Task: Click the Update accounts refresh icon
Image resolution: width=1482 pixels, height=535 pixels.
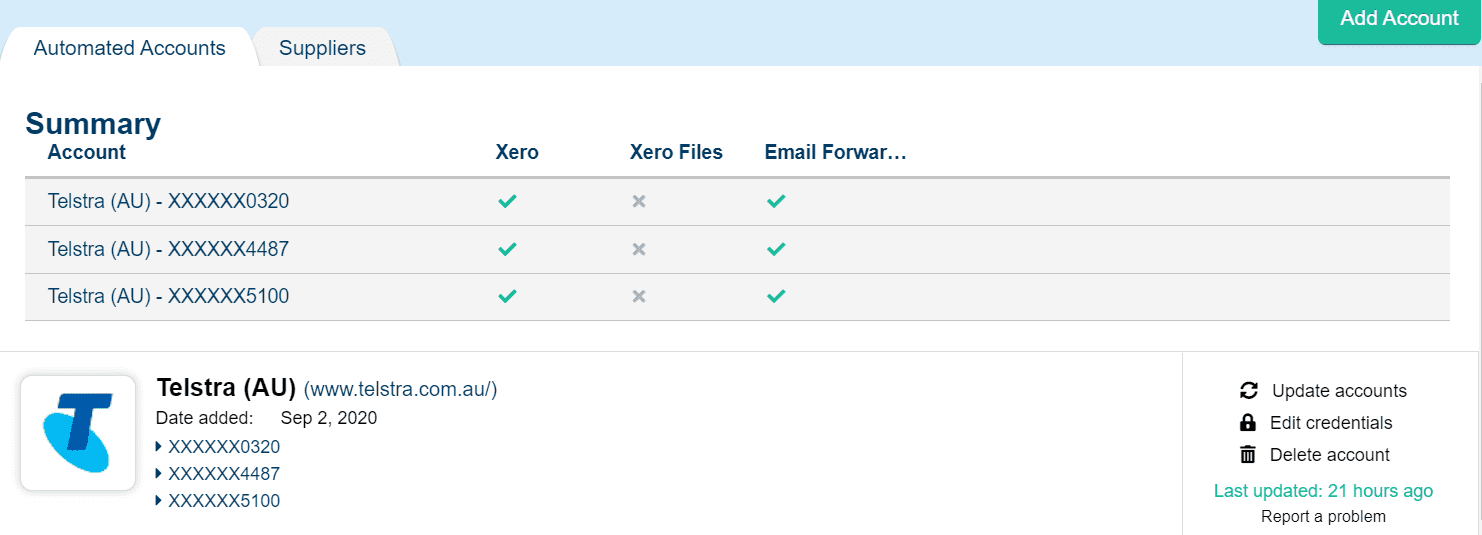Action: tap(1248, 391)
